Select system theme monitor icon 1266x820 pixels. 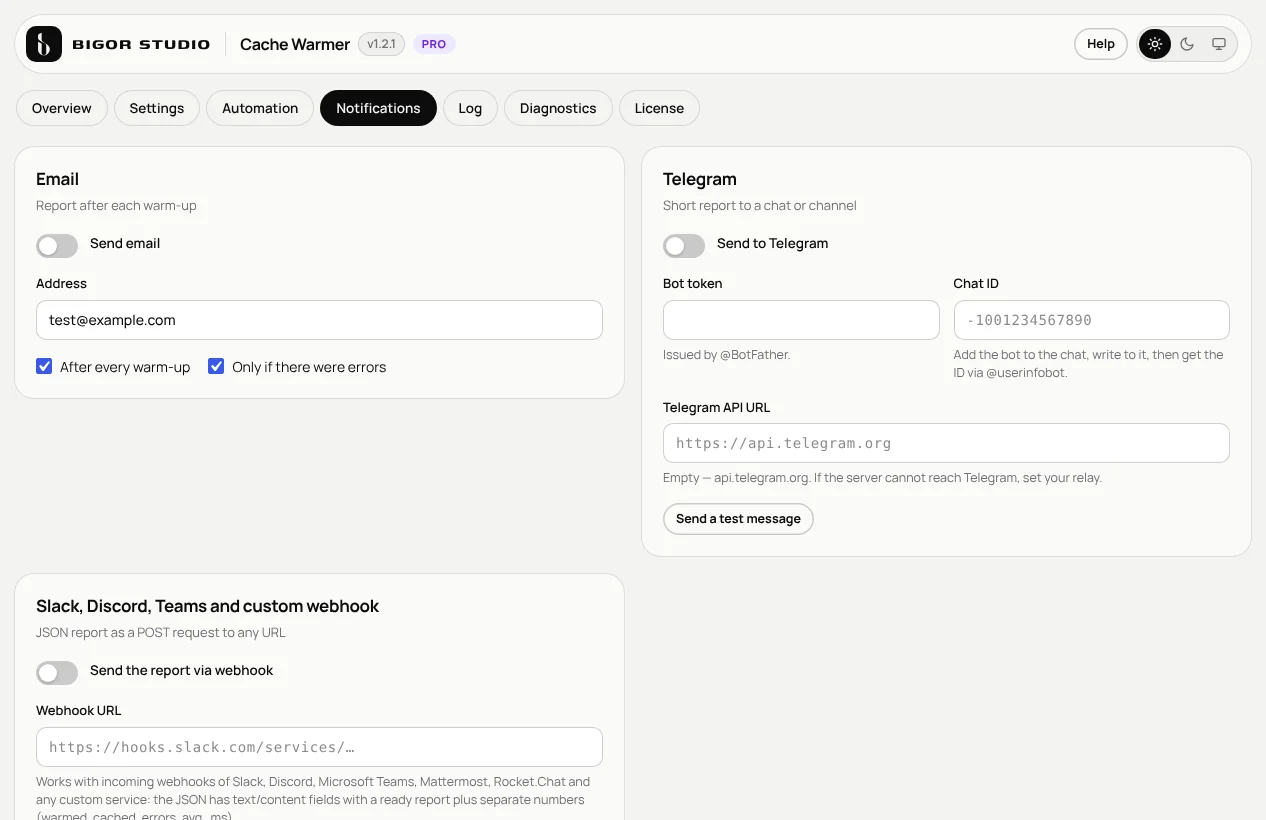pyautogui.click(x=1219, y=44)
